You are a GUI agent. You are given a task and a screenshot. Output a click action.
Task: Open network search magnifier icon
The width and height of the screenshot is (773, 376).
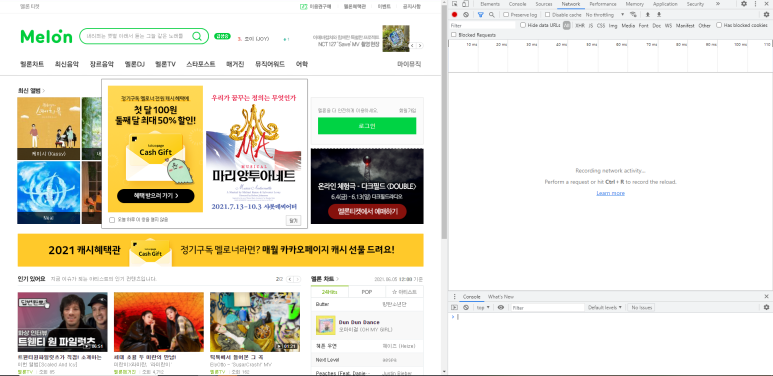click(x=492, y=15)
